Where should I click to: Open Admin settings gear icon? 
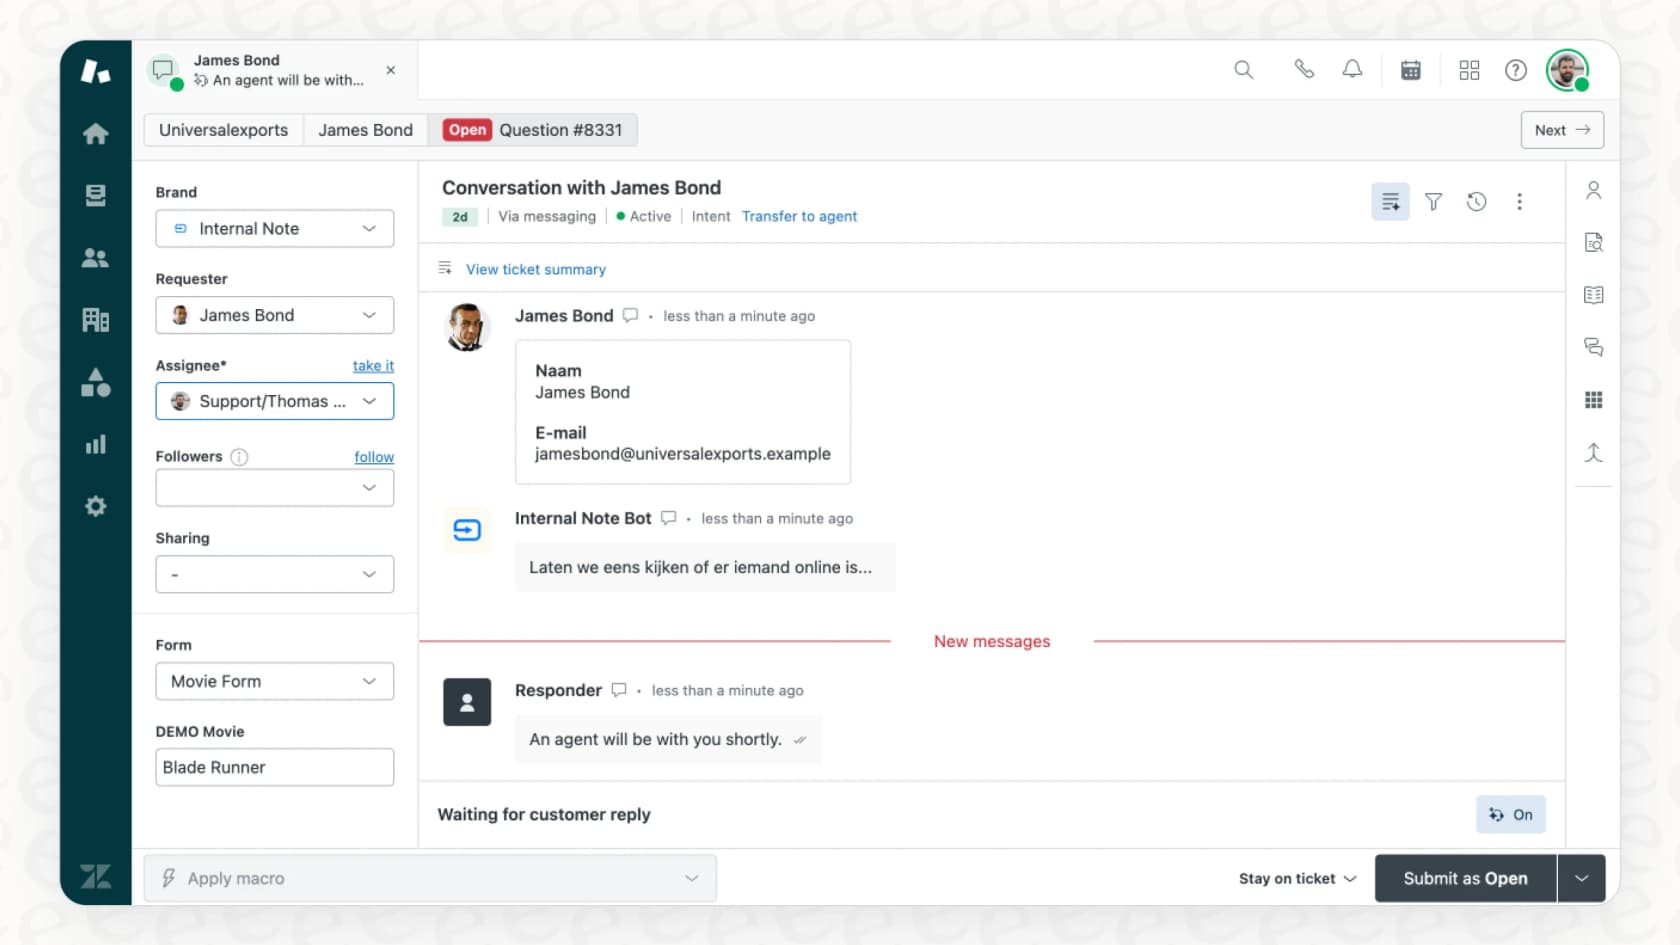(x=95, y=506)
